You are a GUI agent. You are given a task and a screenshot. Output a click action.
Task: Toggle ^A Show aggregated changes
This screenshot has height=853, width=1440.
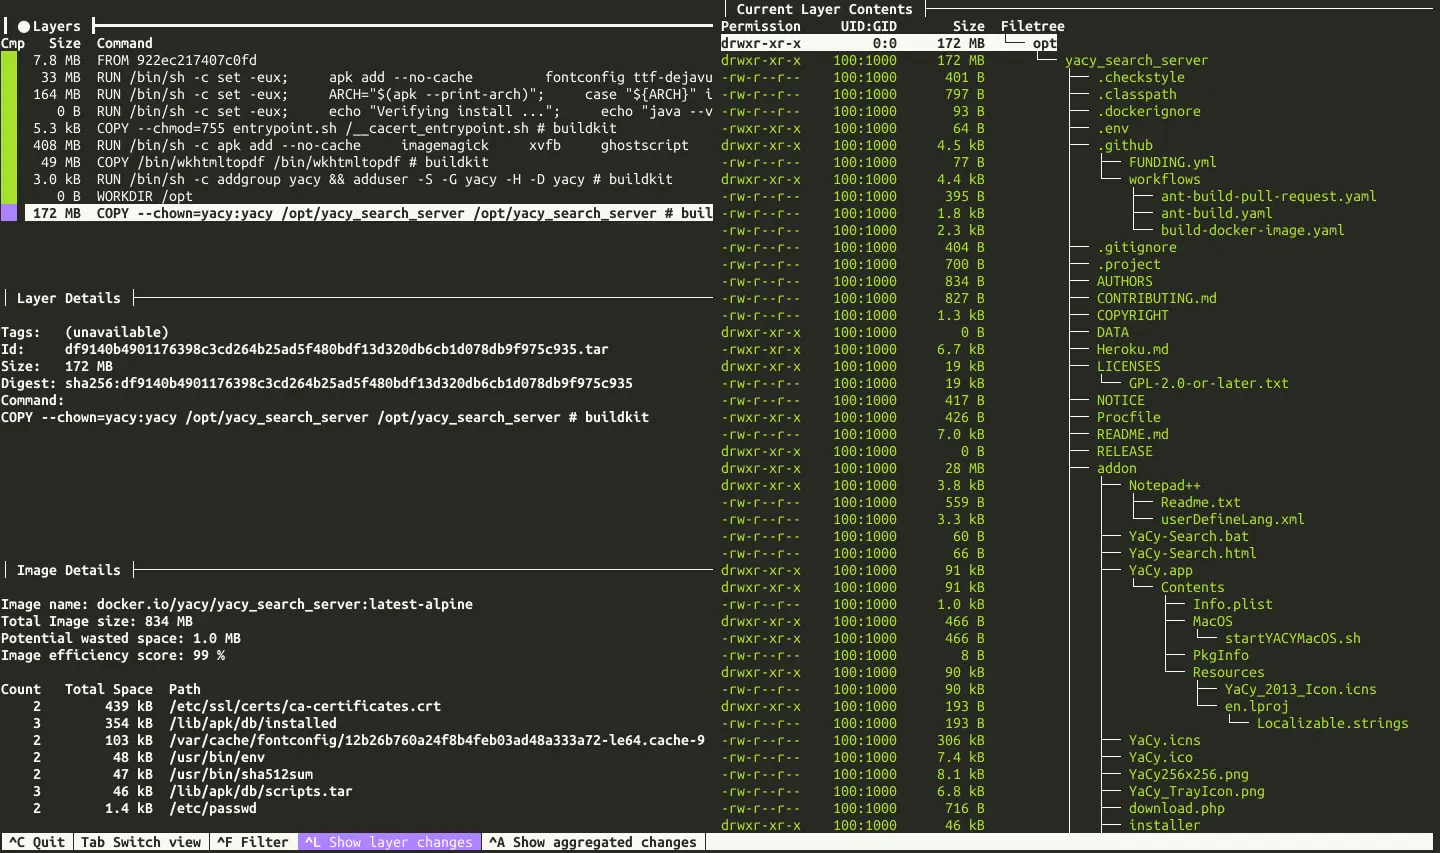click(592, 842)
